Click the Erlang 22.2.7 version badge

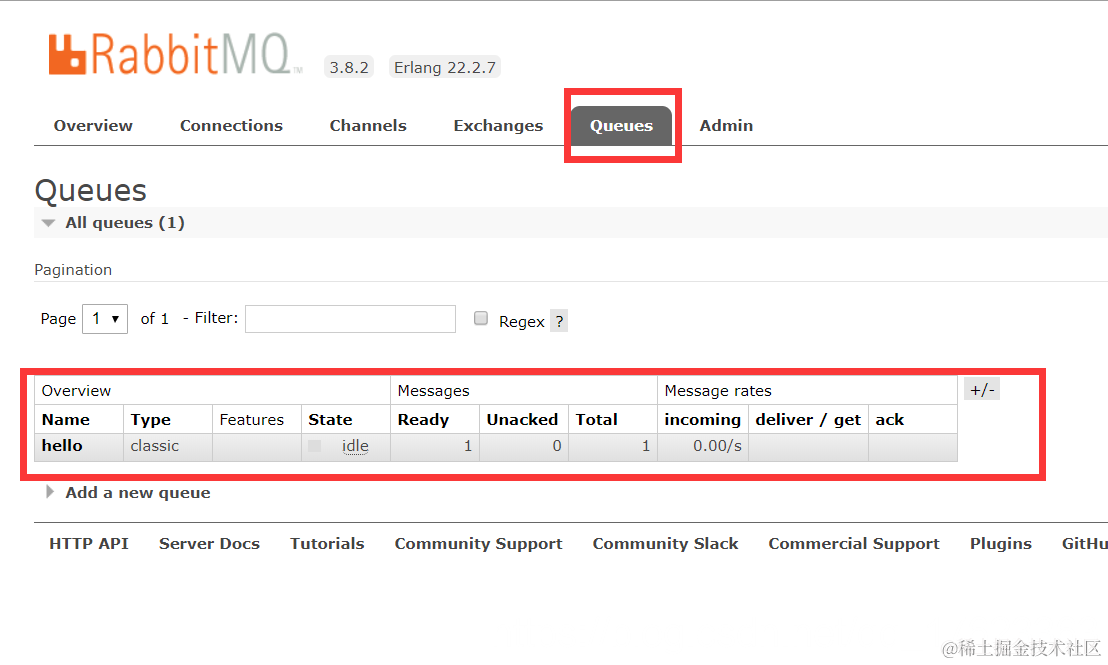[x=444, y=67]
